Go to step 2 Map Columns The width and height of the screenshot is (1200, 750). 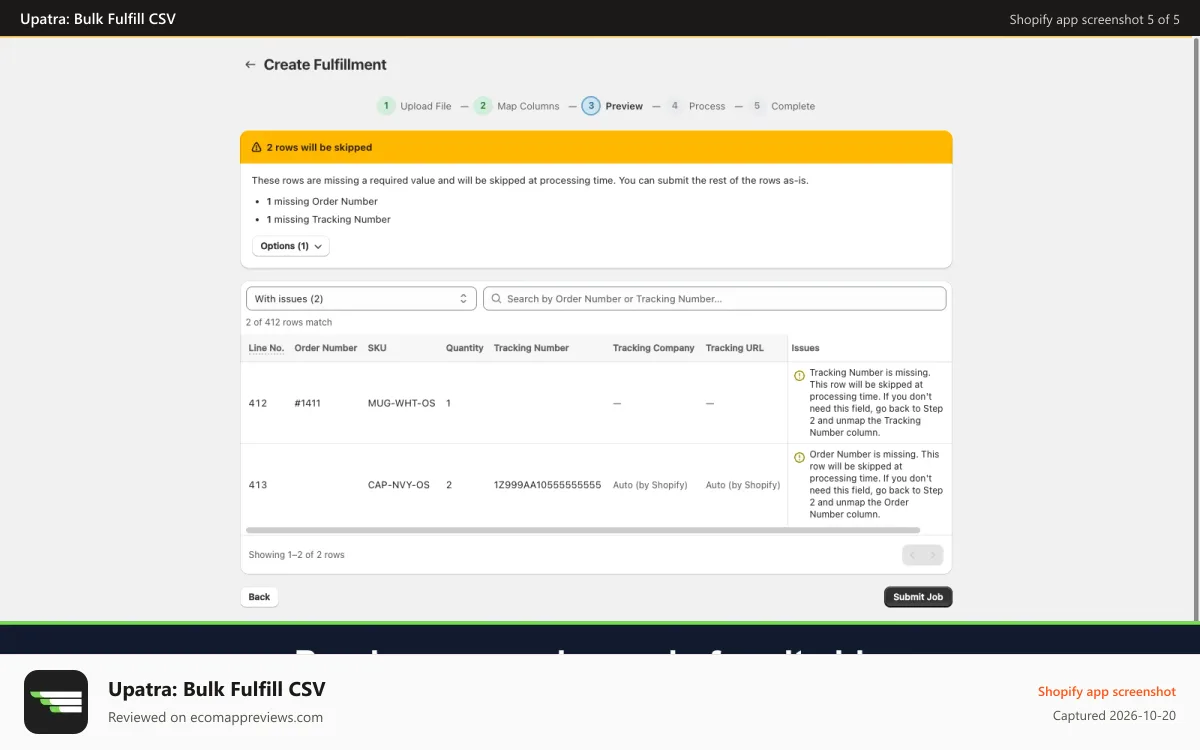click(x=517, y=106)
